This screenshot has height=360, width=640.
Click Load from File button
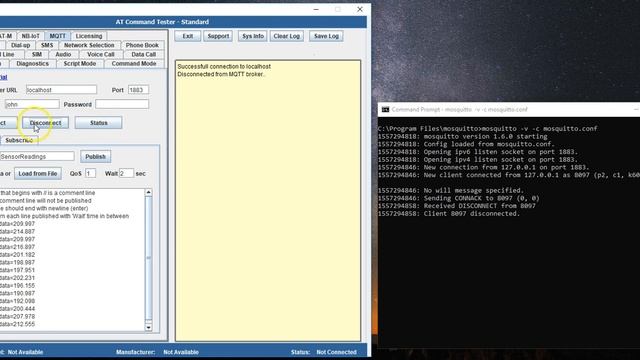pyautogui.click(x=38, y=173)
